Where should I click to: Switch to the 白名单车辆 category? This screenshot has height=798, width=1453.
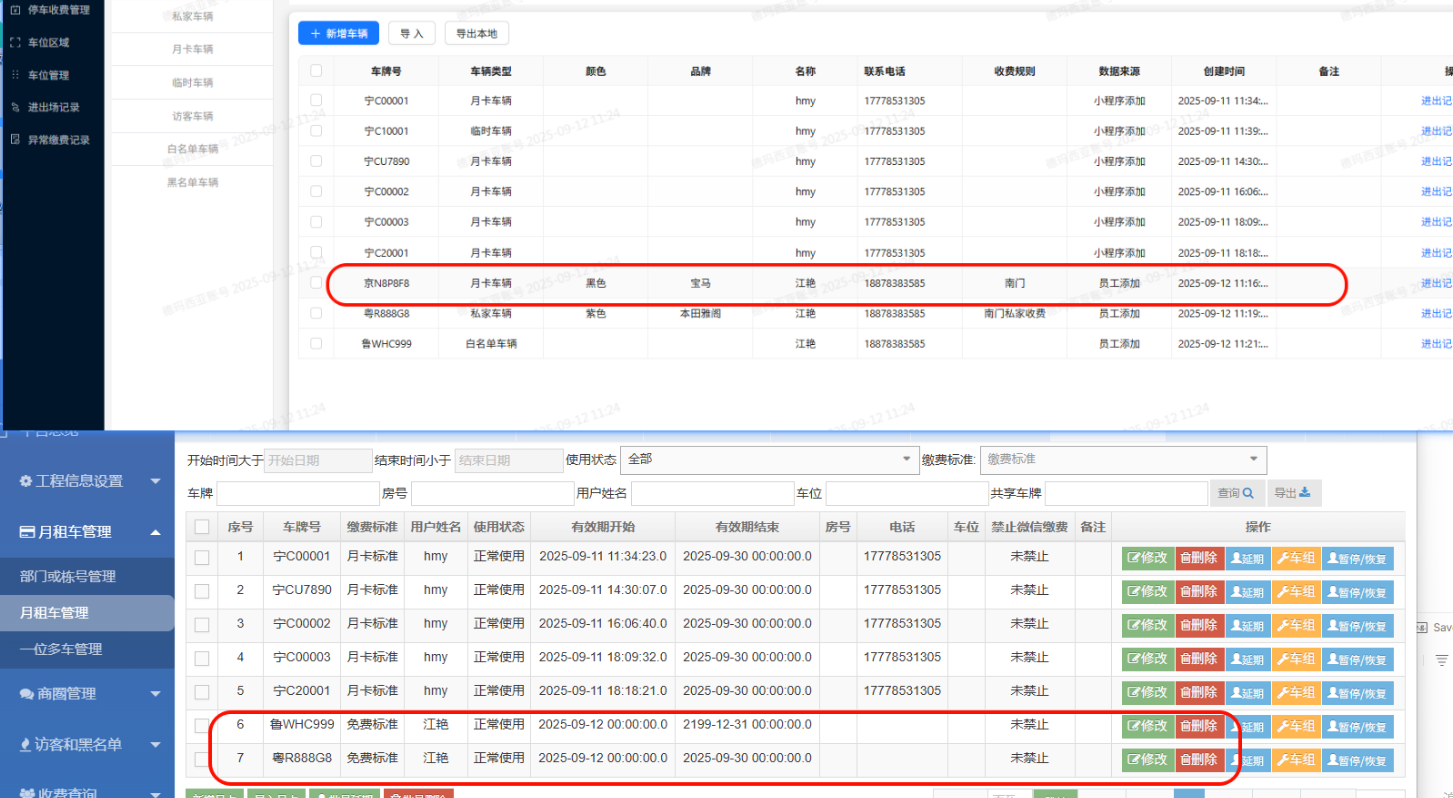pyautogui.click(x=192, y=149)
